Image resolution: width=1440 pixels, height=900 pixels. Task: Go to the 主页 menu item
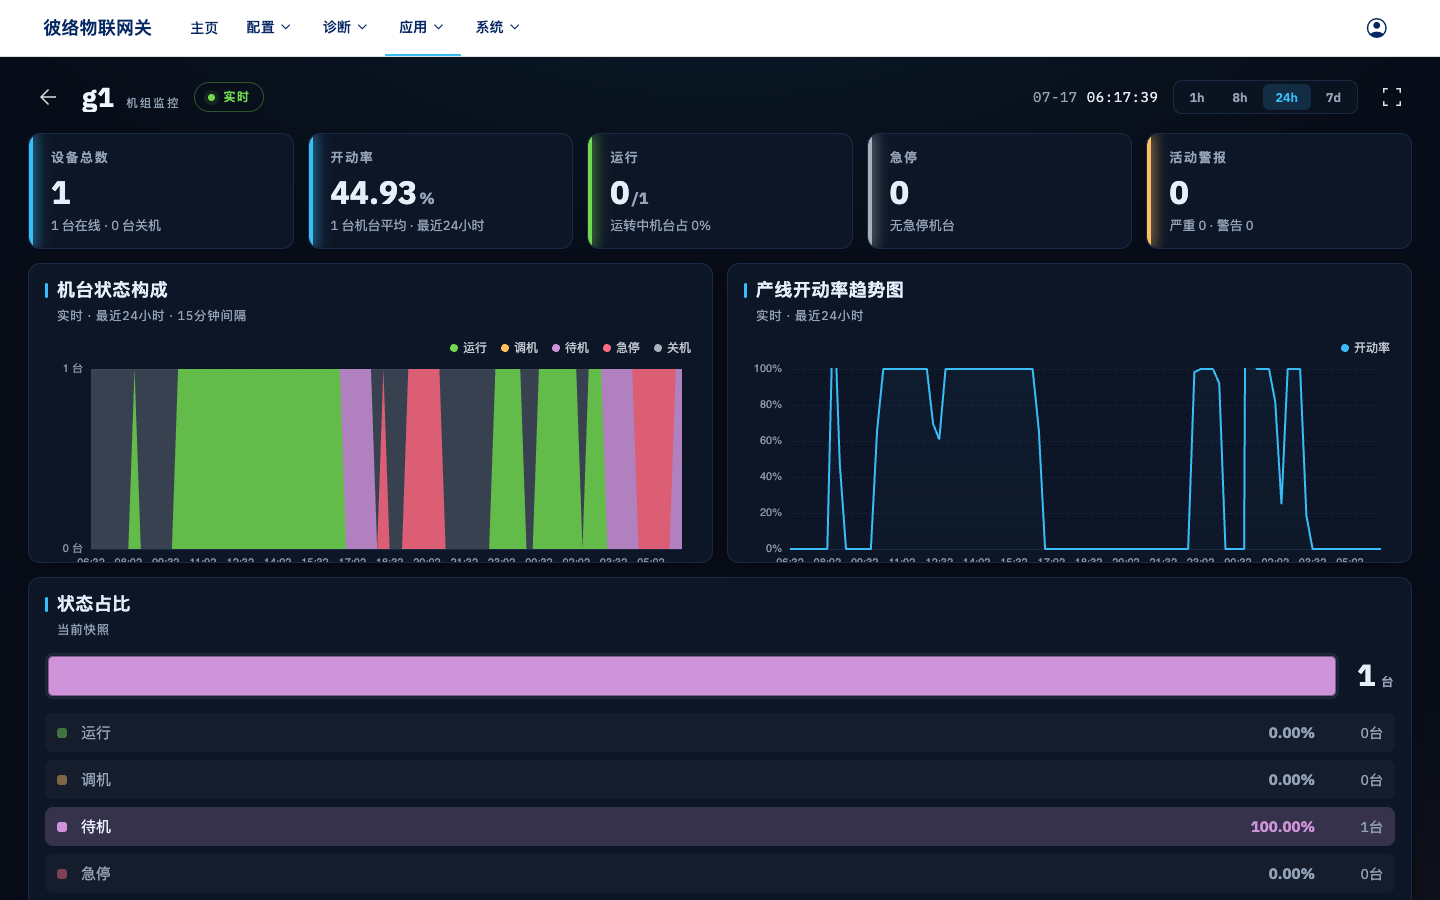(x=204, y=28)
